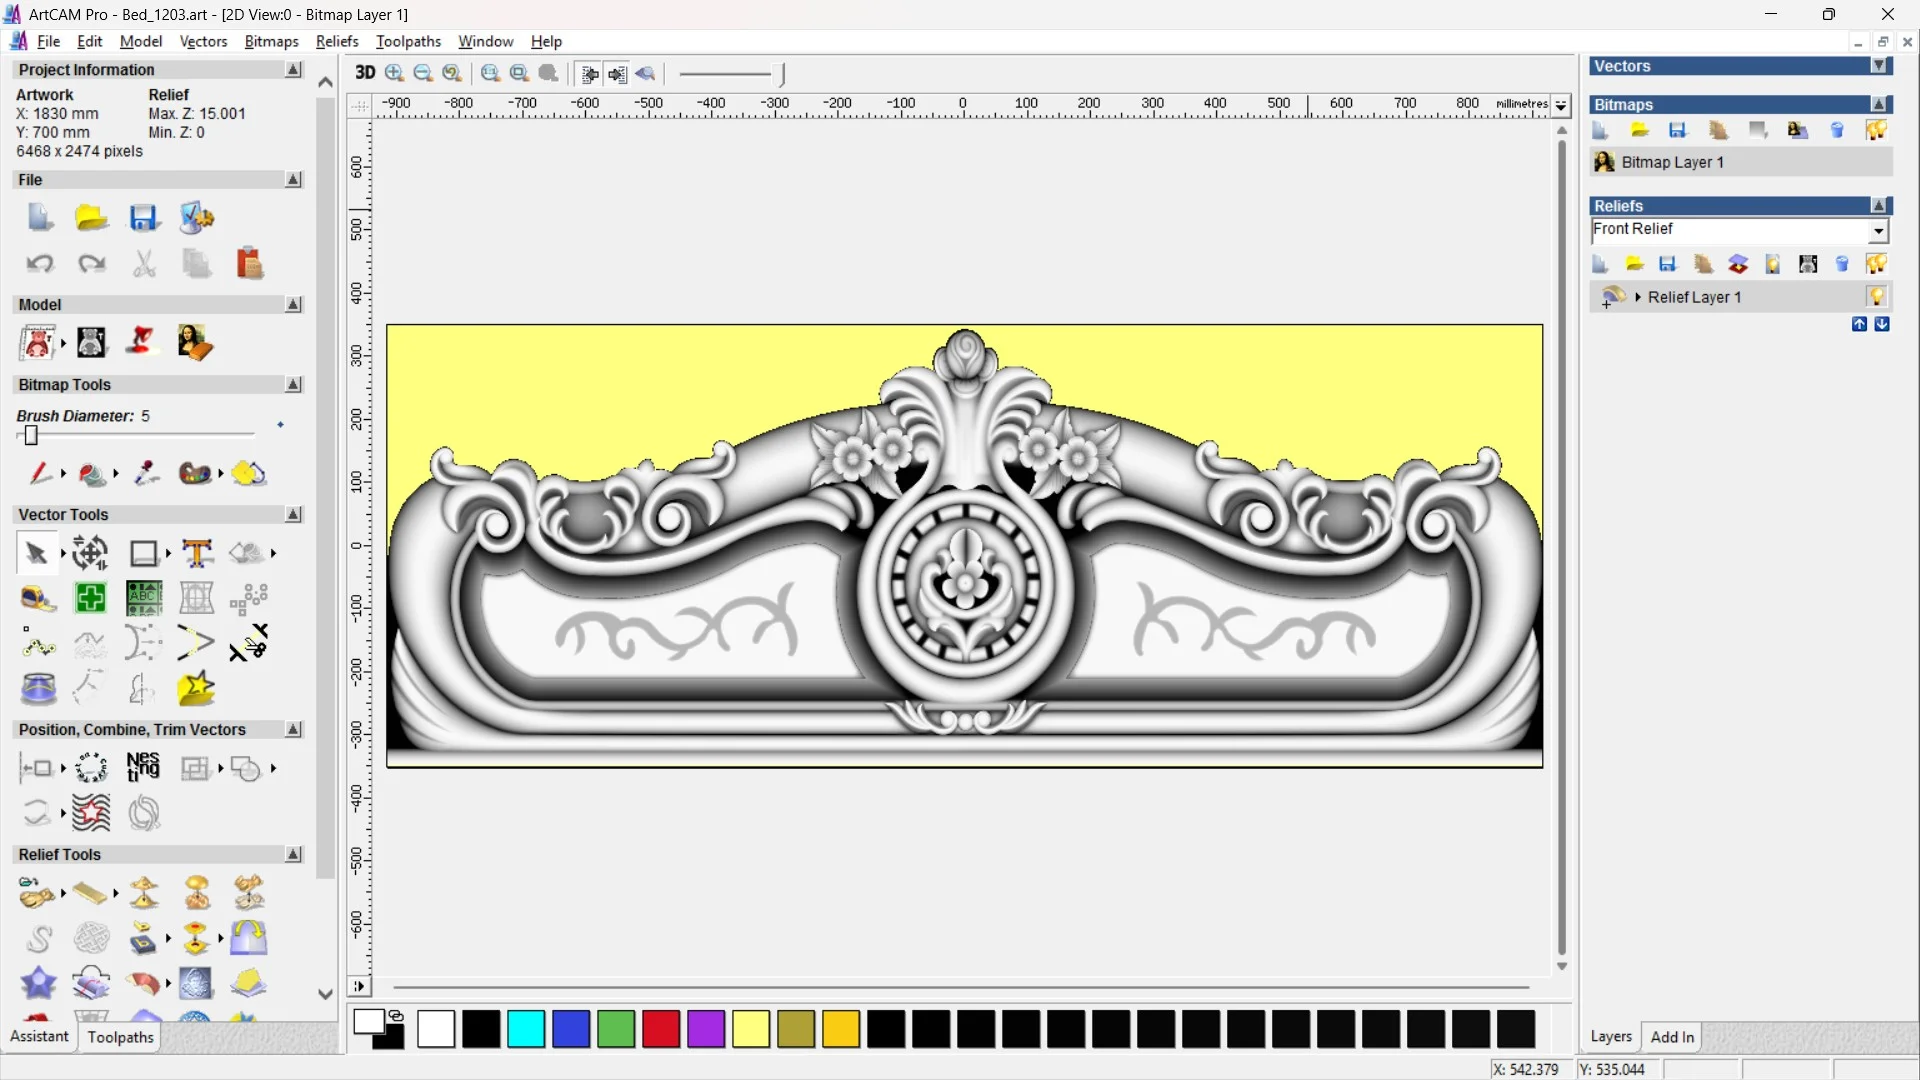Click the Add In tab button
The height and width of the screenshot is (1080, 1920).
[1672, 1037]
